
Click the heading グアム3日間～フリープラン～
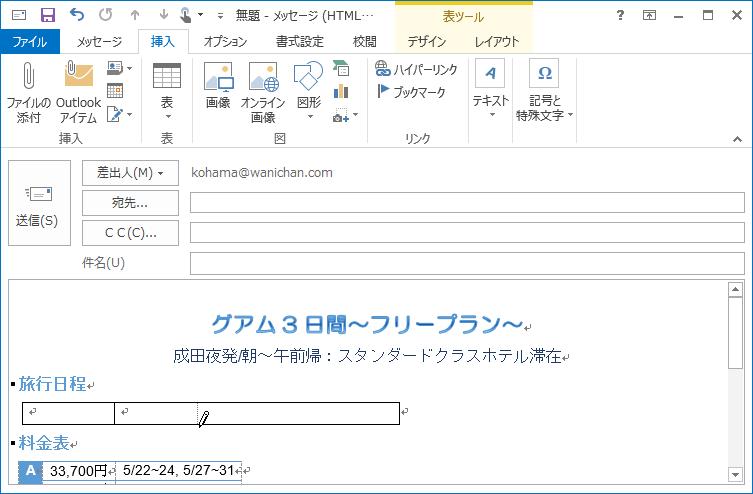pos(367,325)
